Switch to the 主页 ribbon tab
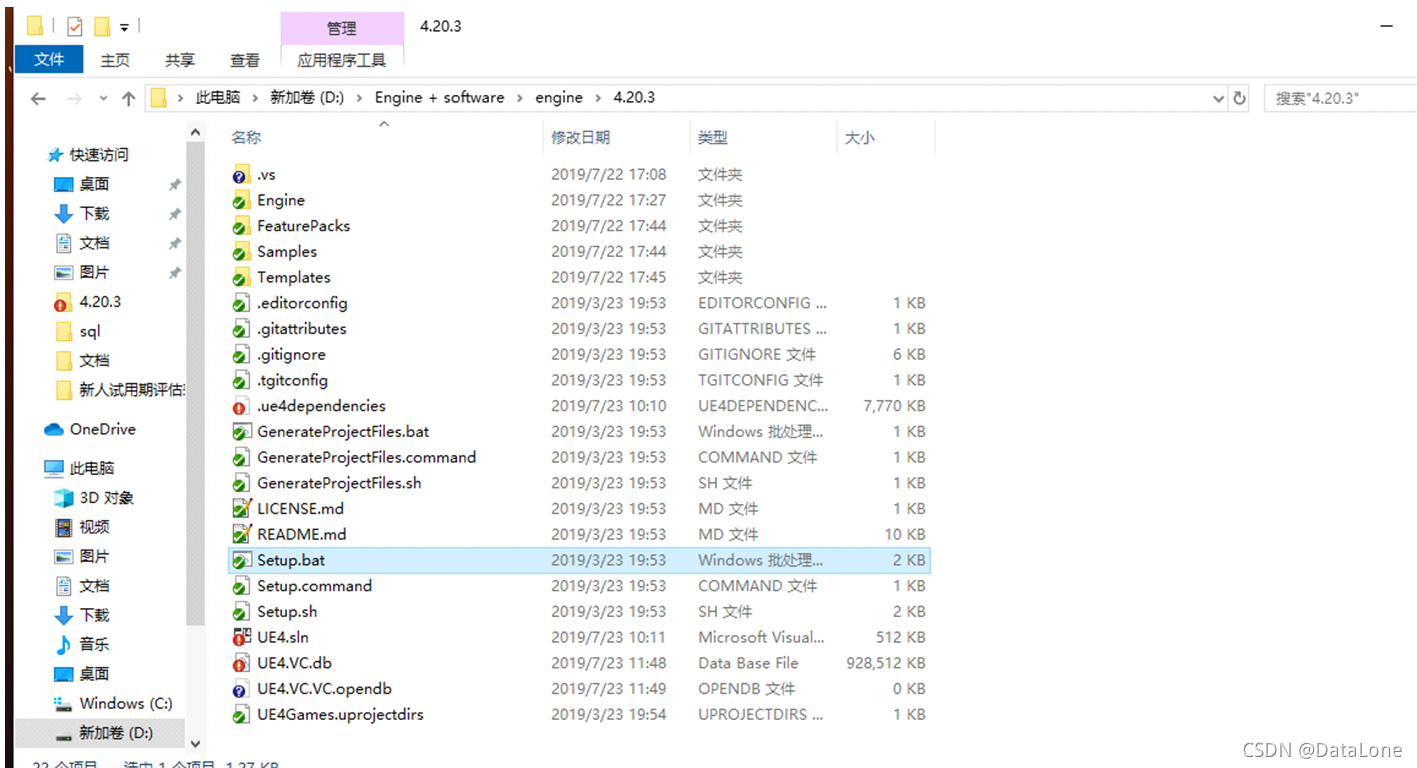 (x=115, y=60)
